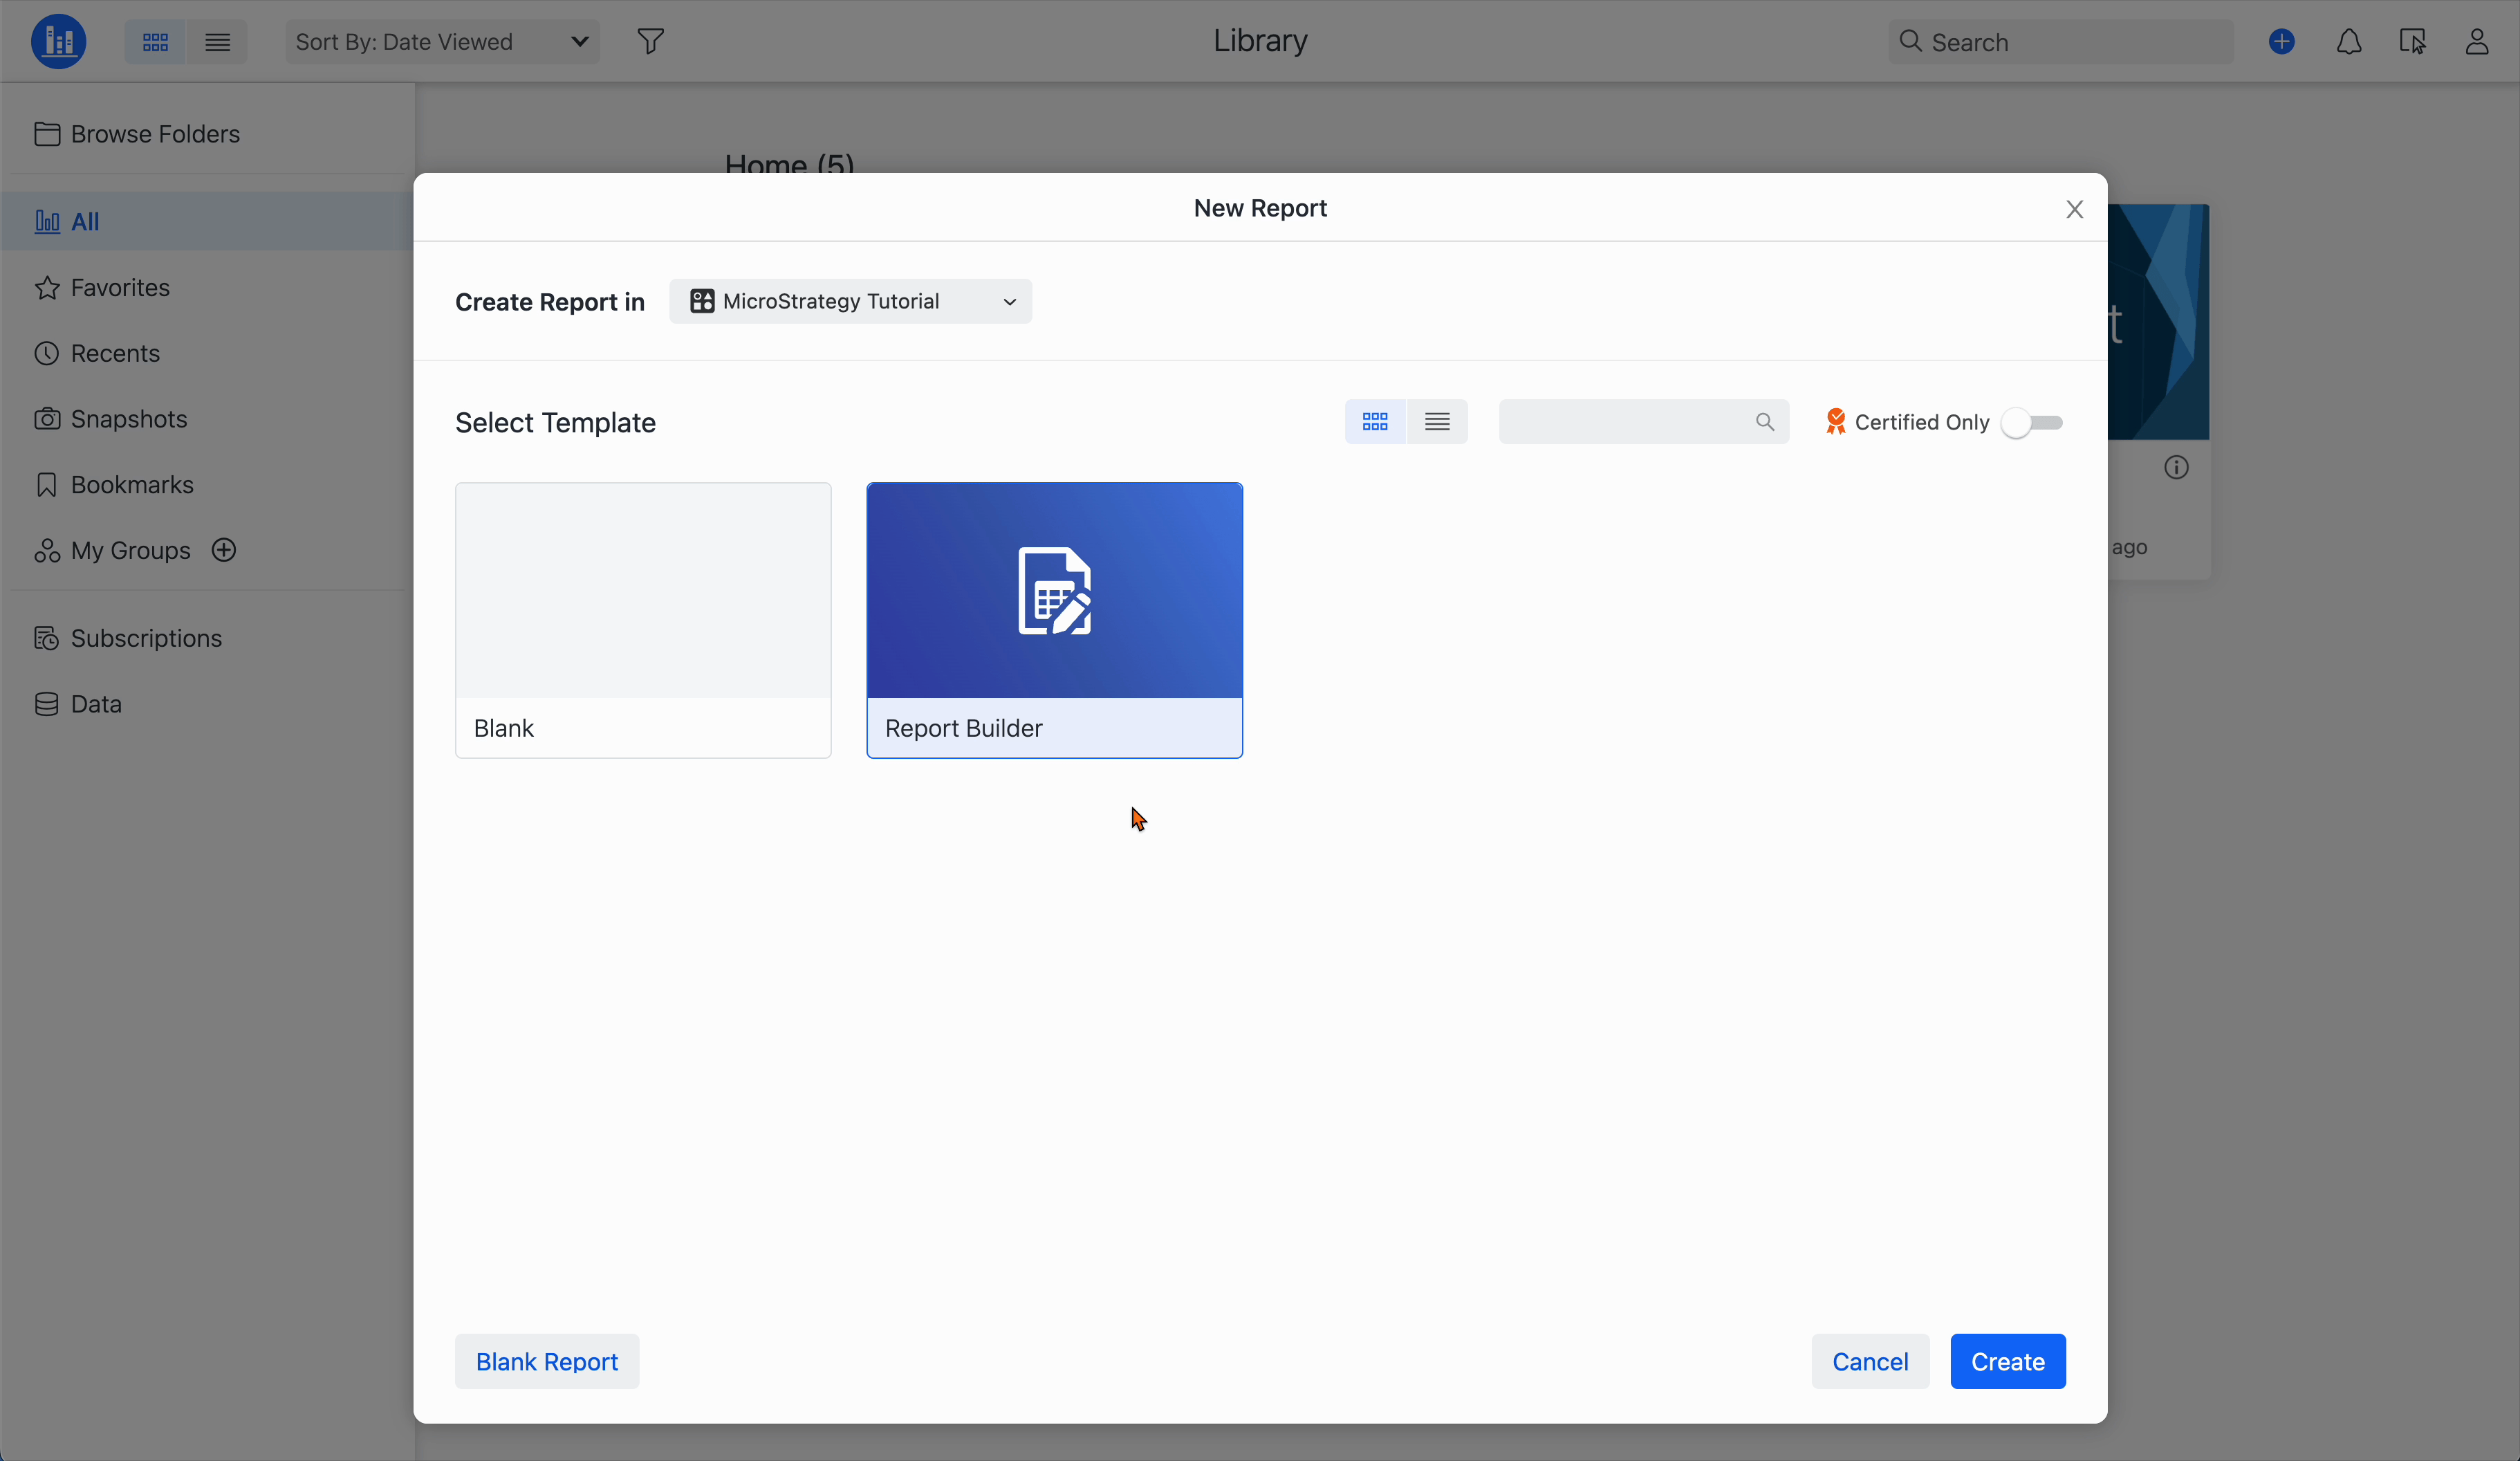
Task: Open the user account profile icon
Action: pos(2476,41)
